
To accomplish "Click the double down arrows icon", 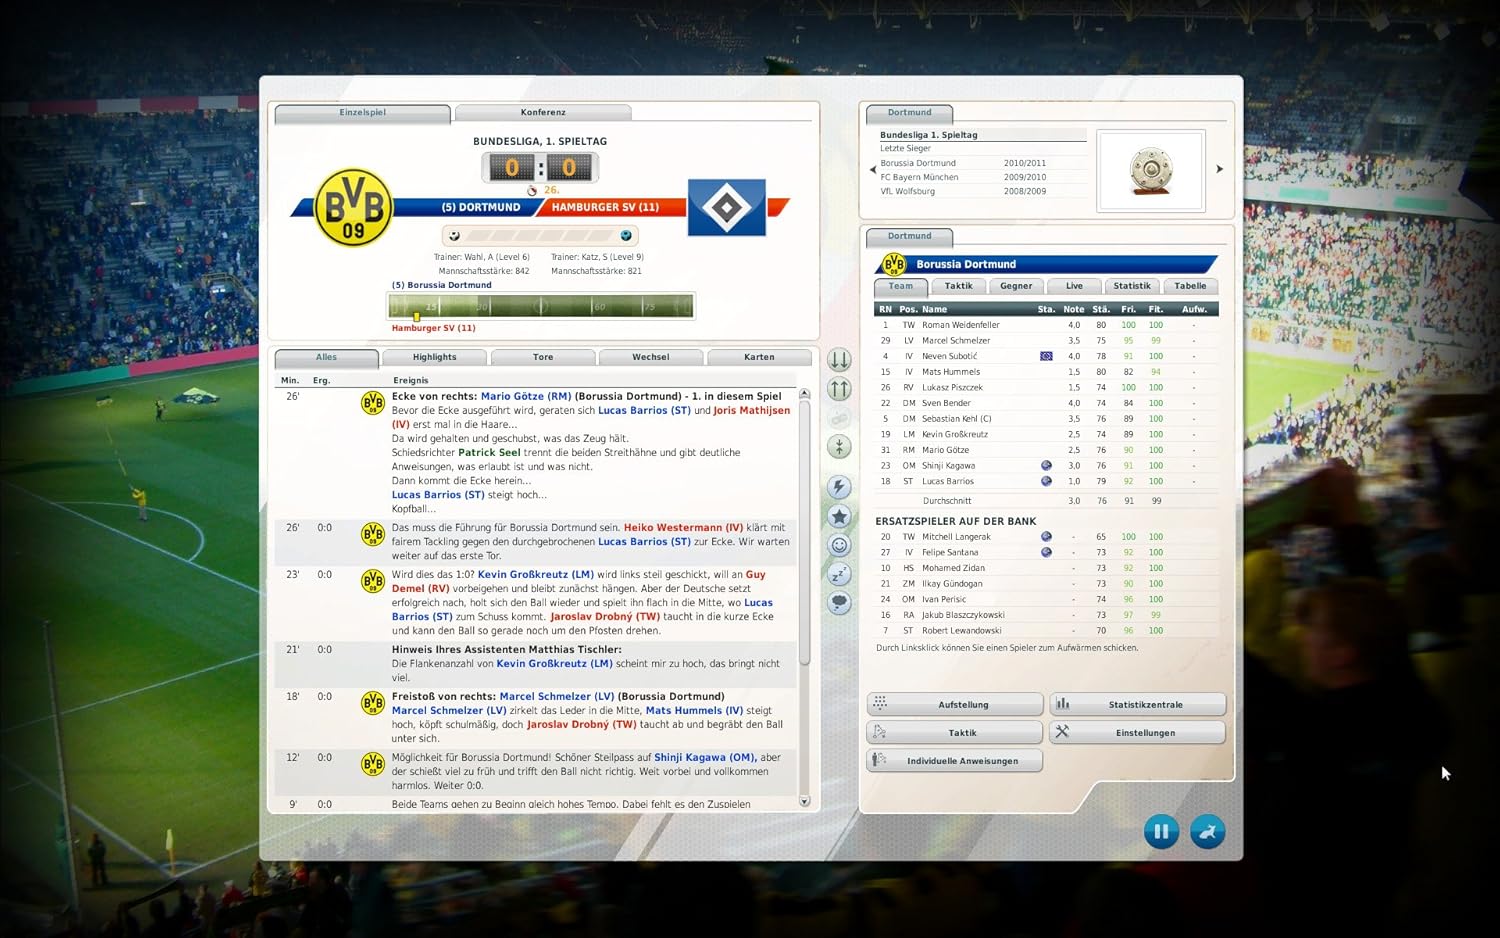I will coord(839,360).
